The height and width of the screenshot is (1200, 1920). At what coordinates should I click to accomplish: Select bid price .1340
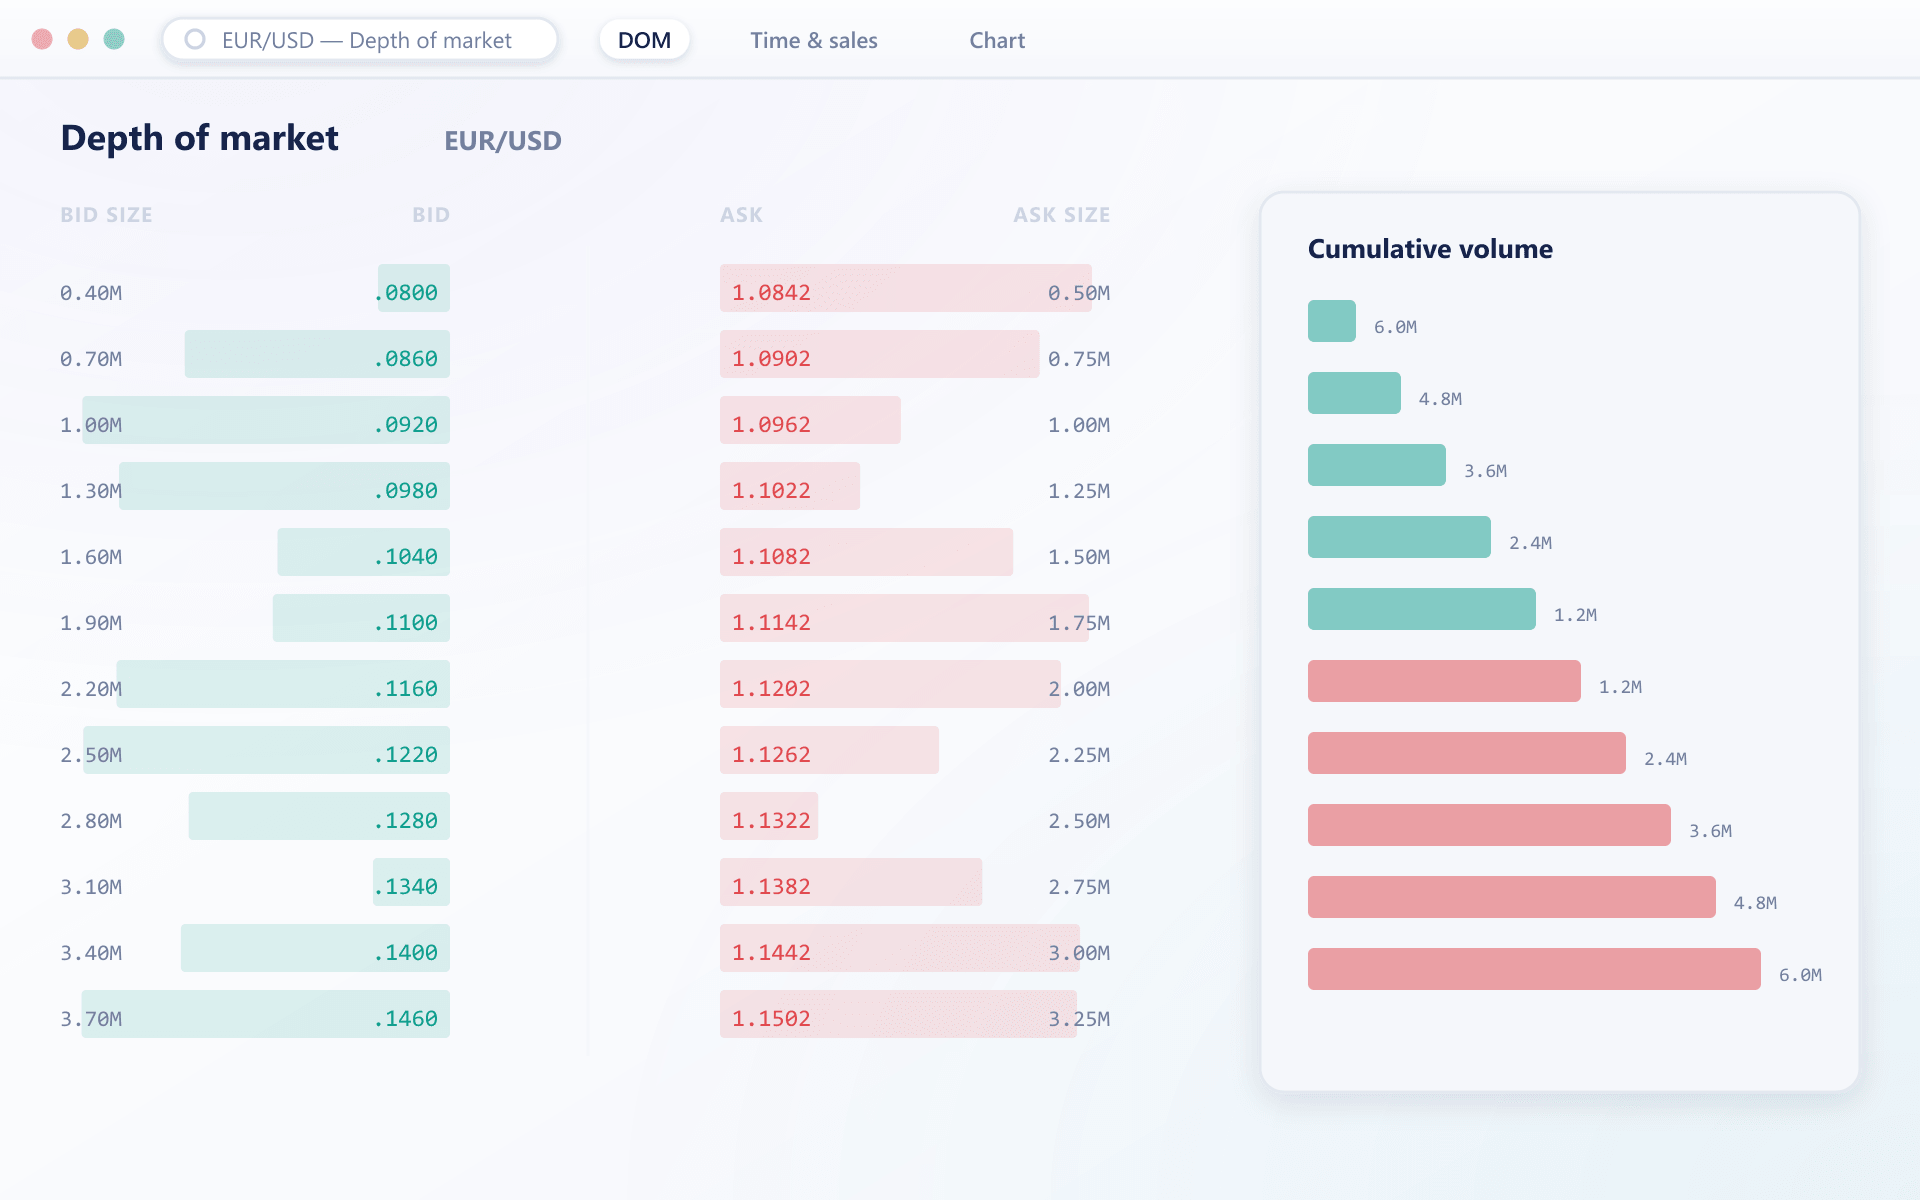tap(406, 887)
